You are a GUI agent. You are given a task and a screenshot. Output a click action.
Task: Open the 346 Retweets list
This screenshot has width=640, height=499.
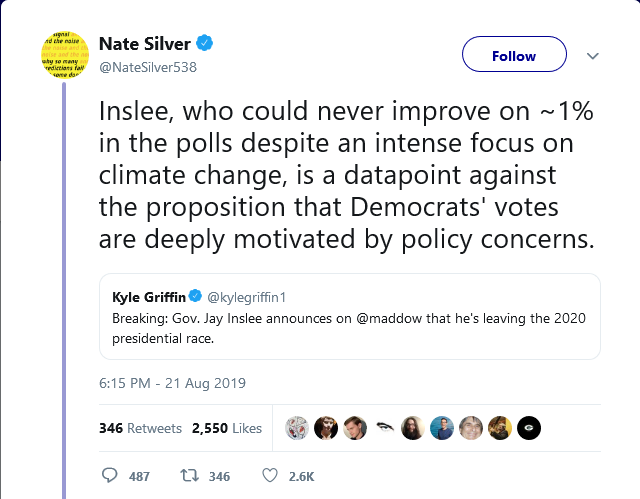pos(140,428)
